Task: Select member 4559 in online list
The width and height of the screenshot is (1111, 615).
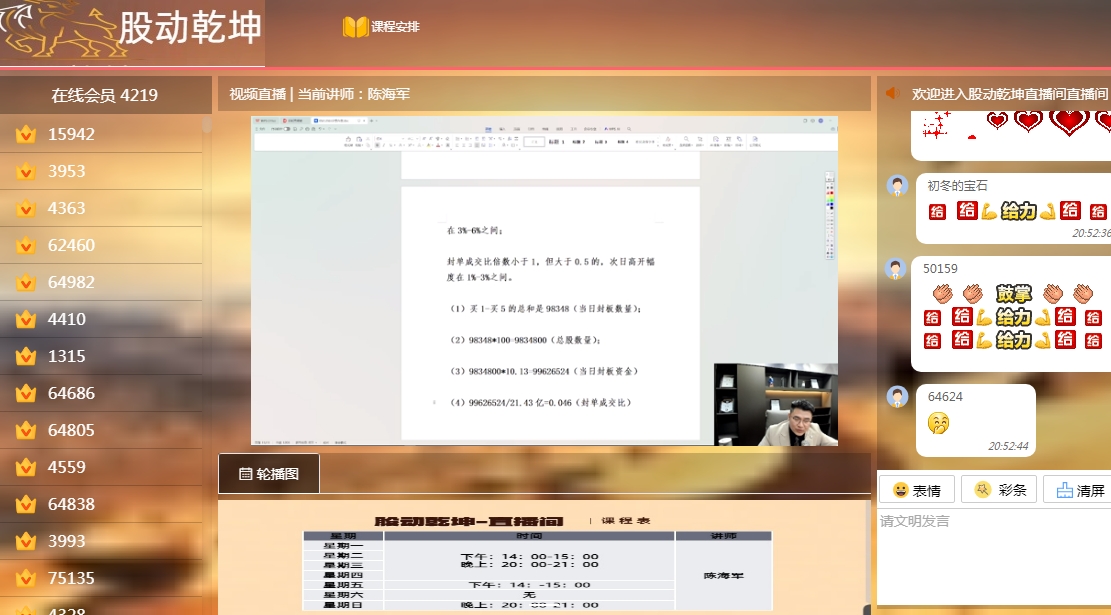Action: point(101,467)
